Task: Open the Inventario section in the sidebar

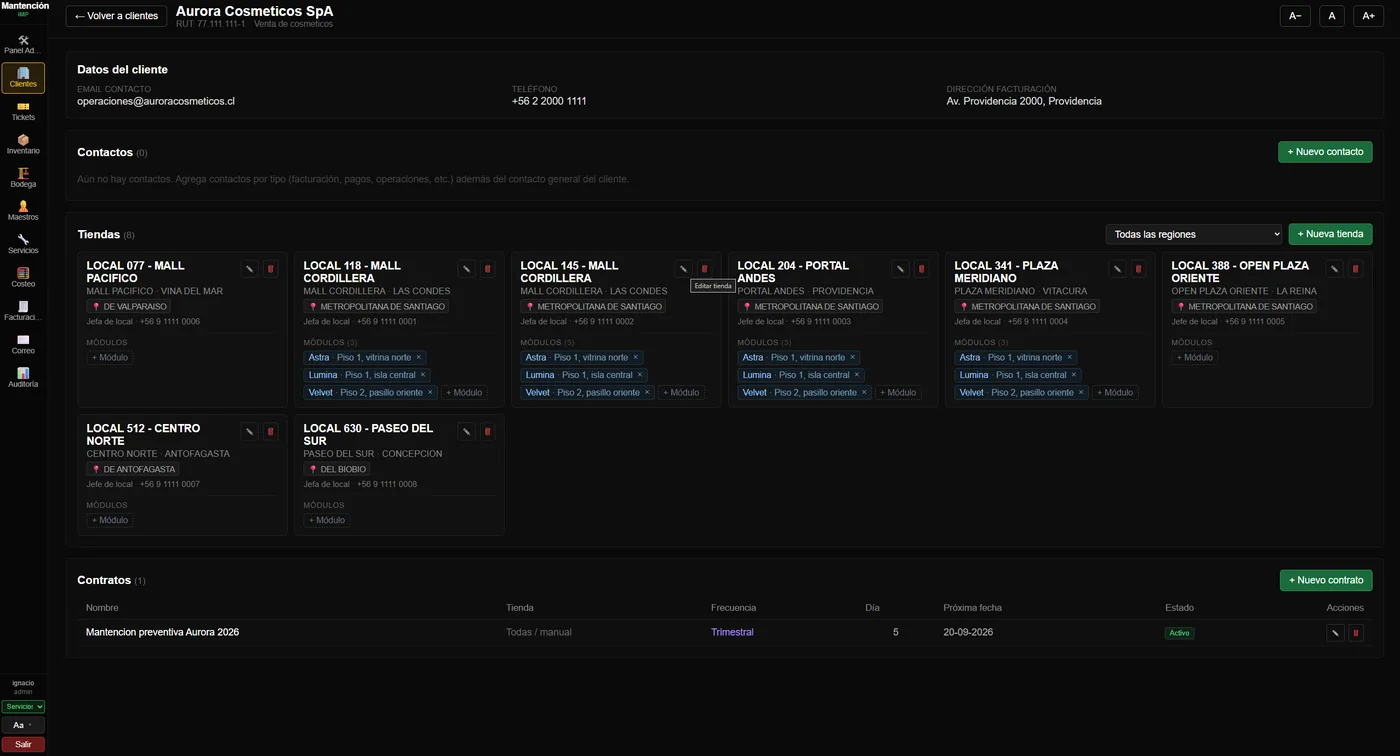Action: click(23, 145)
